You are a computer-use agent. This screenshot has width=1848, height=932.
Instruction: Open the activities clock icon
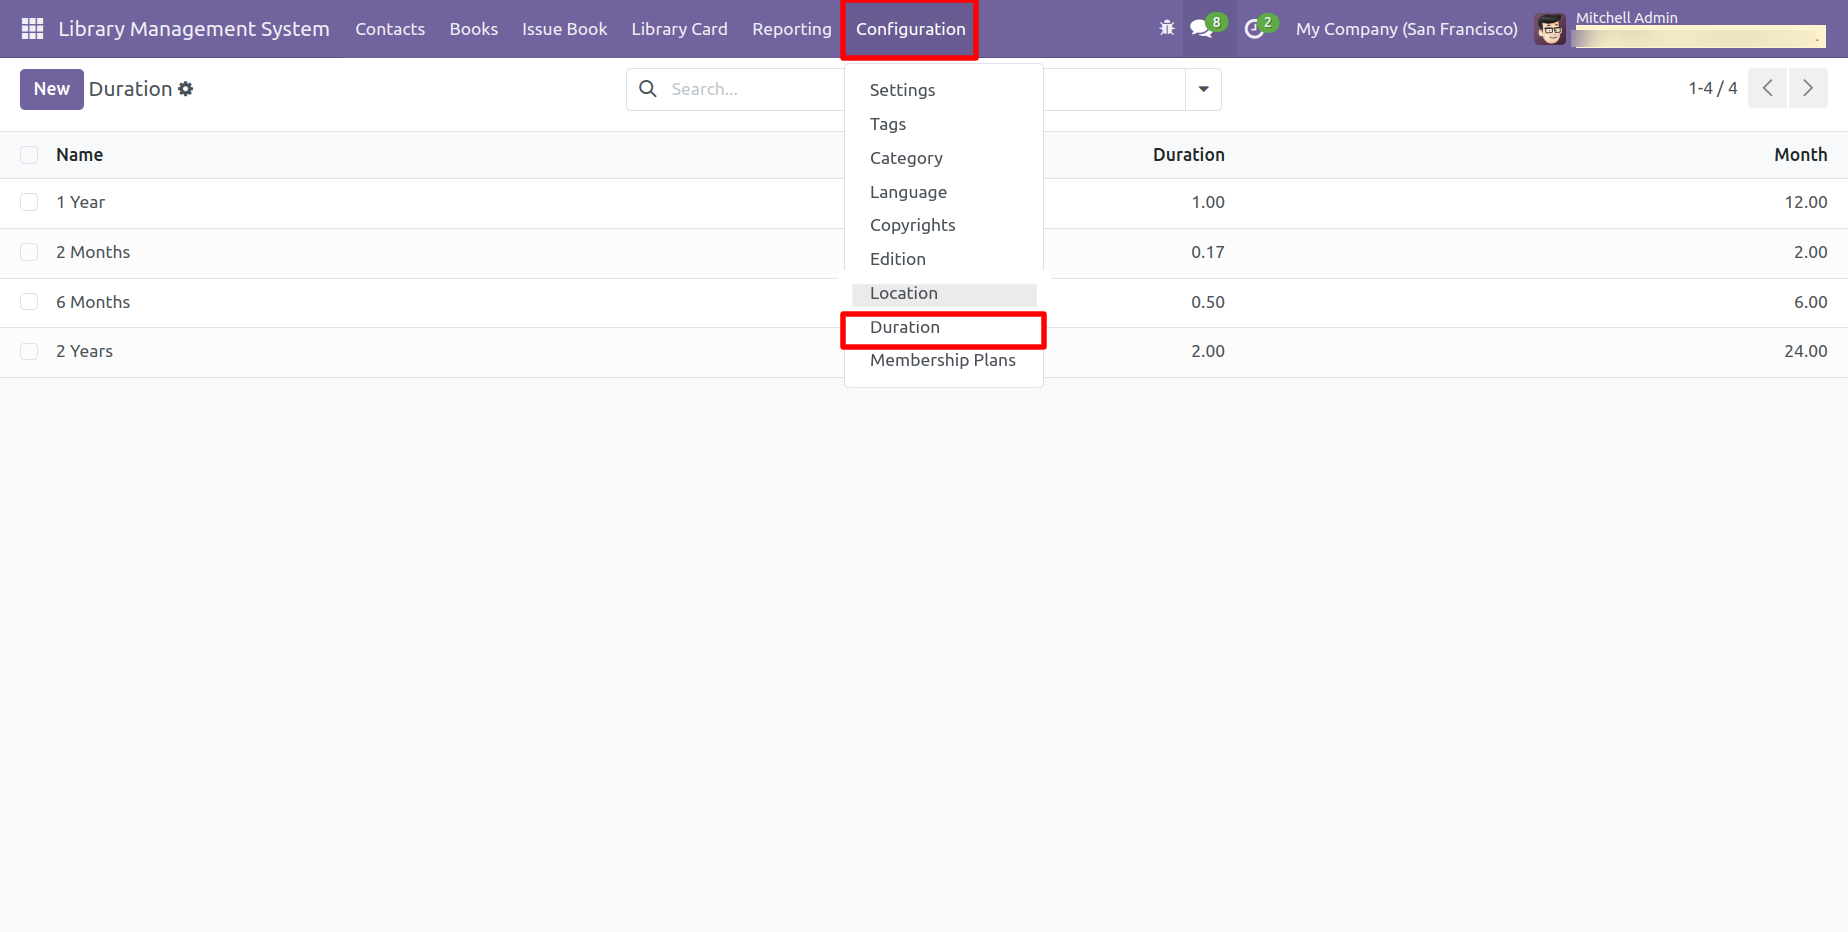(1254, 29)
